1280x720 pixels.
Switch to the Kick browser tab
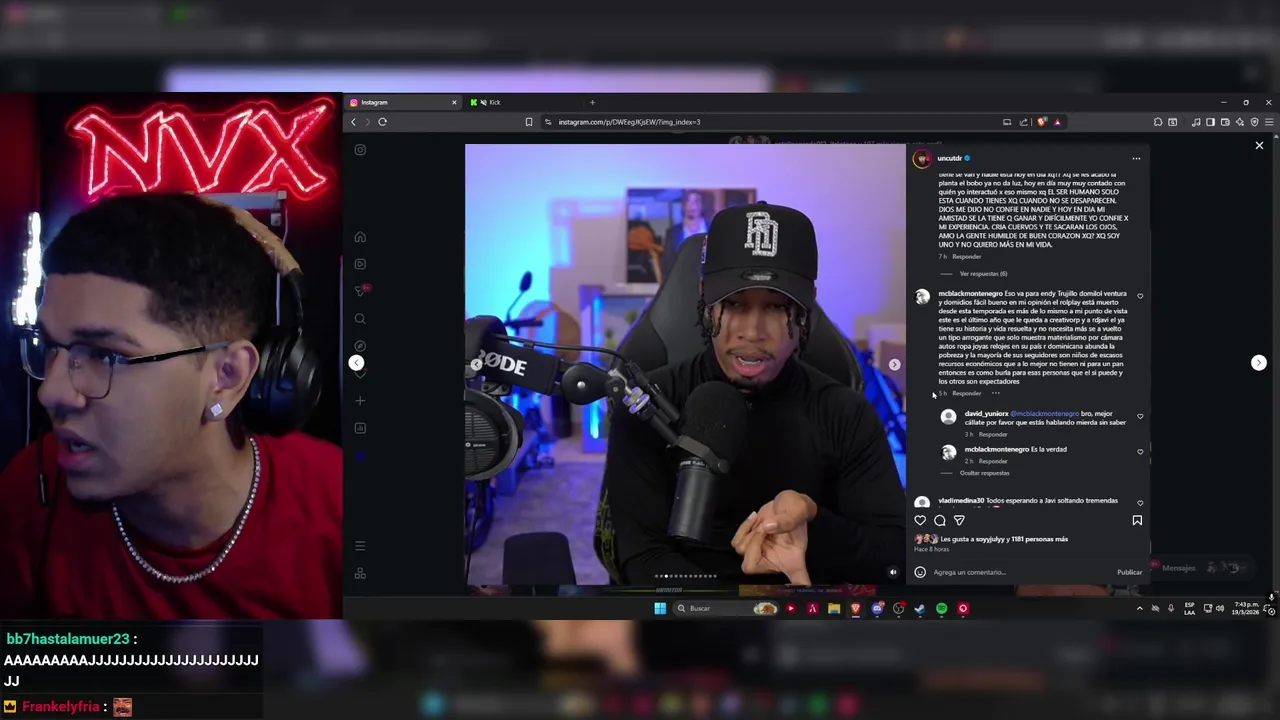tap(523, 102)
